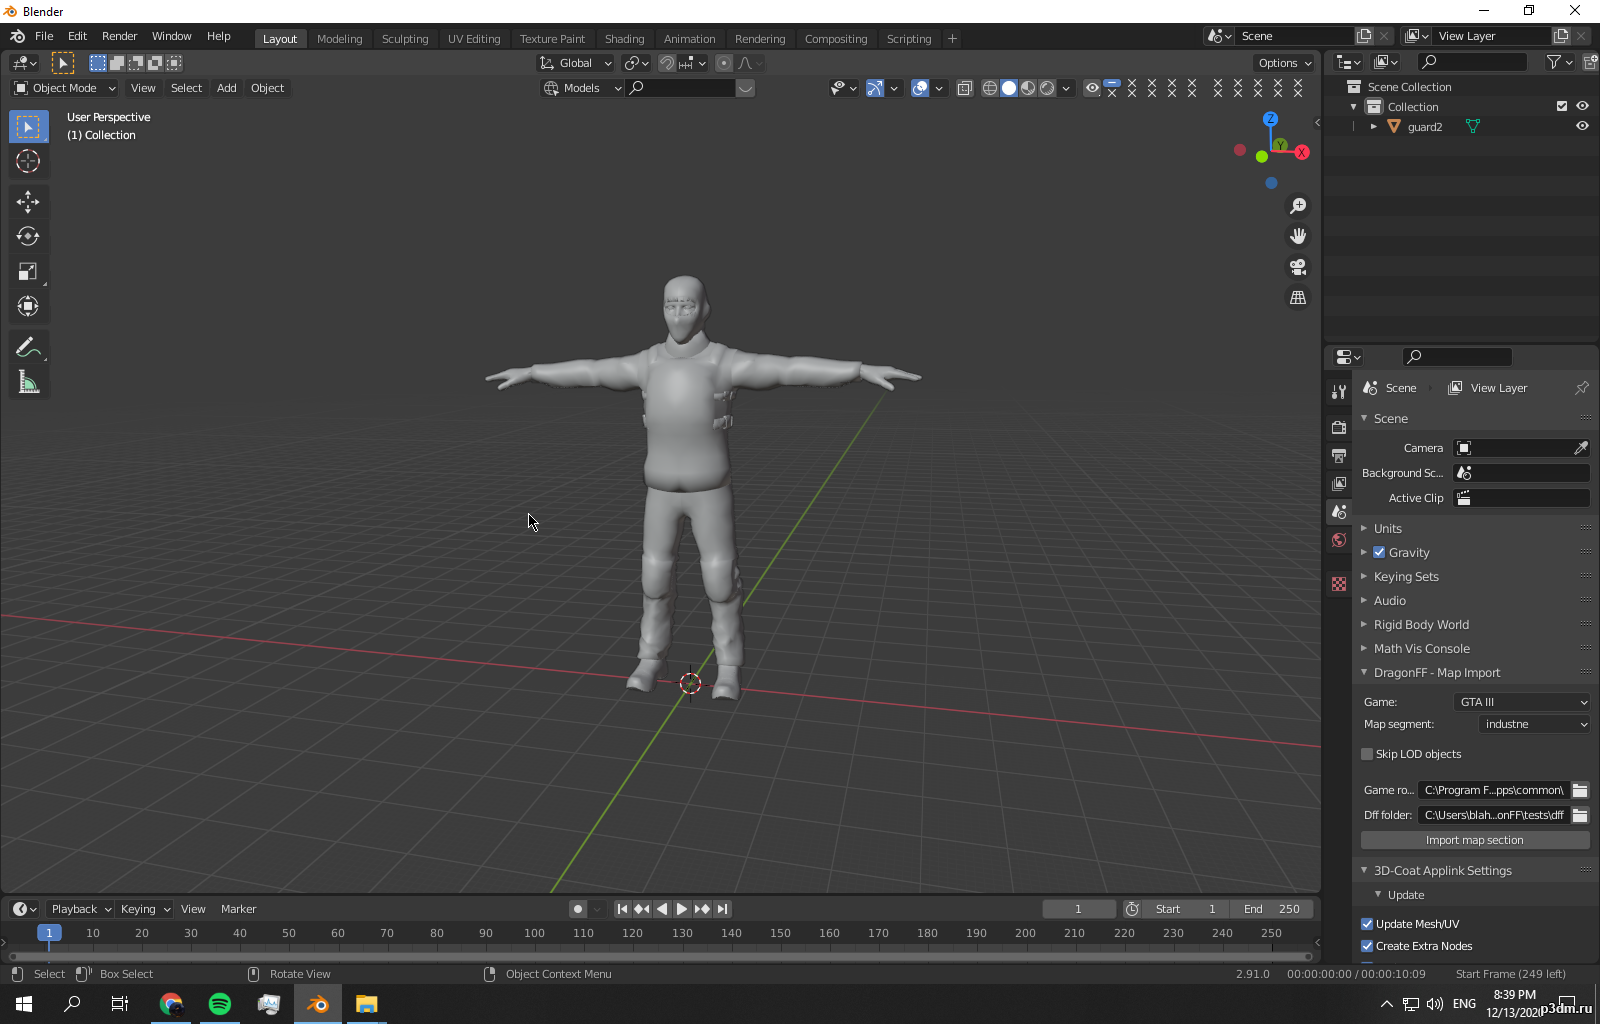Enable Skip LOD objects checkbox
1600x1024 pixels.
pos(1367,754)
